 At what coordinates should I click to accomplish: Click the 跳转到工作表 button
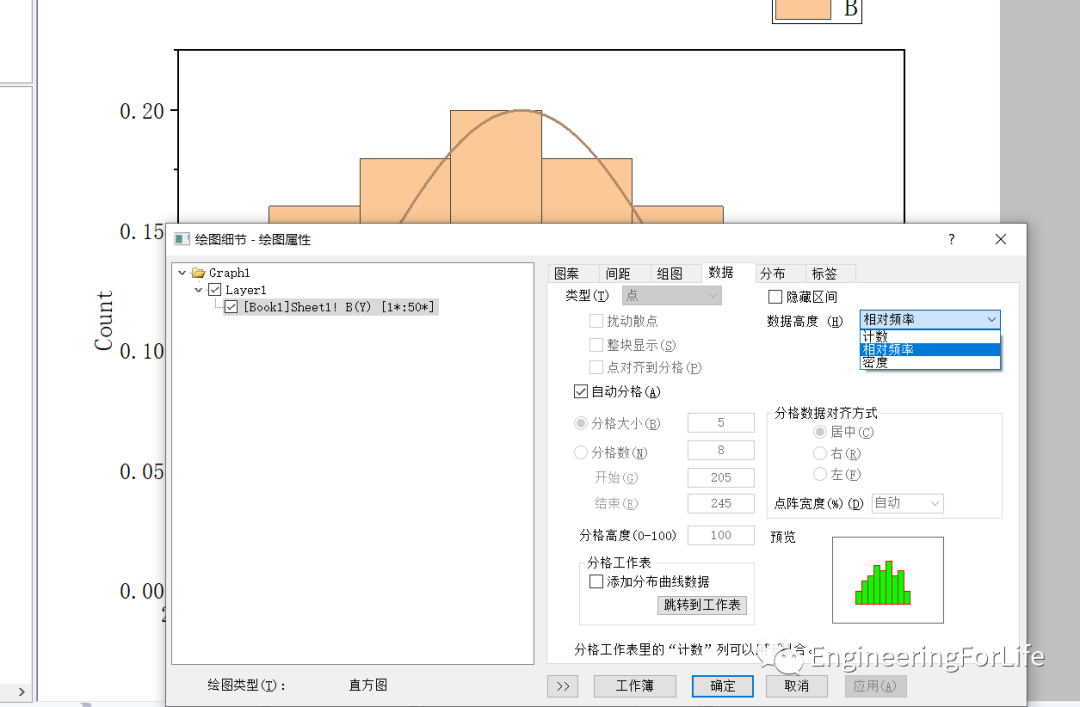[x=702, y=605]
